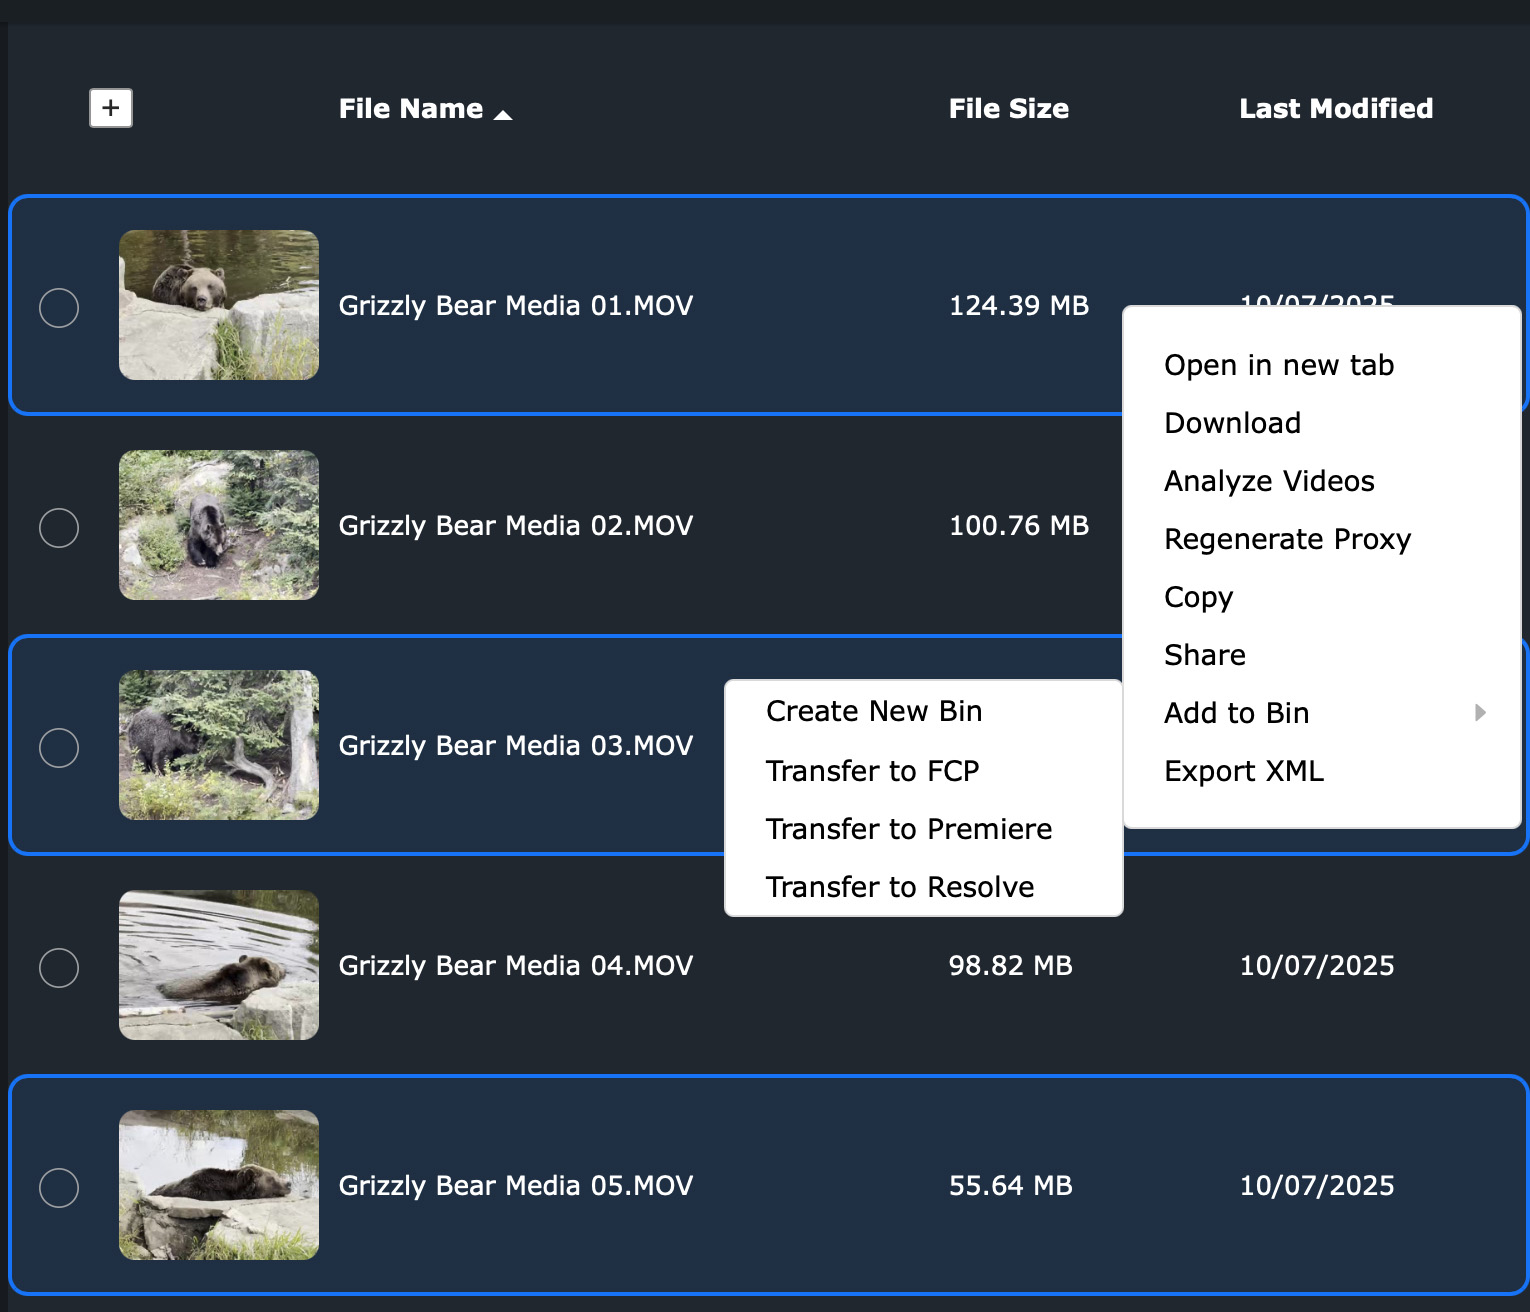Choose Open in new tab
The width and height of the screenshot is (1530, 1312).
[x=1278, y=365]
